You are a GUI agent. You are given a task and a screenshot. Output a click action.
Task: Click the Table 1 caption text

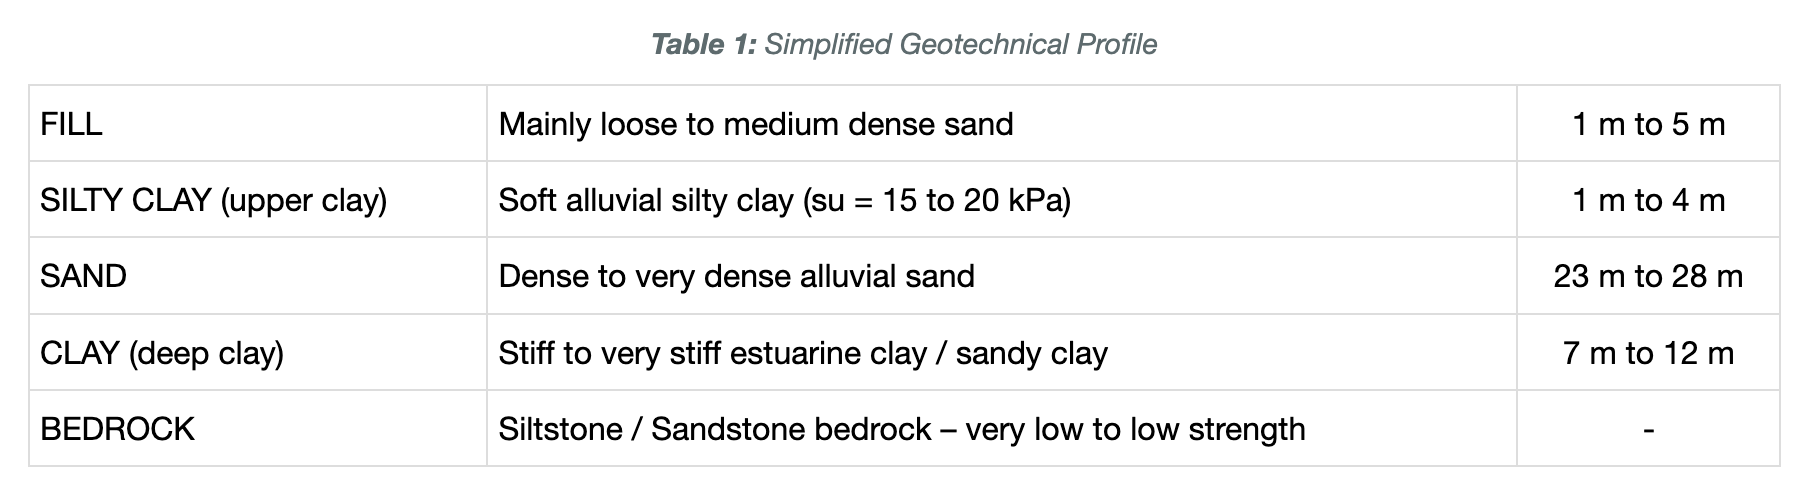point(904,44)
